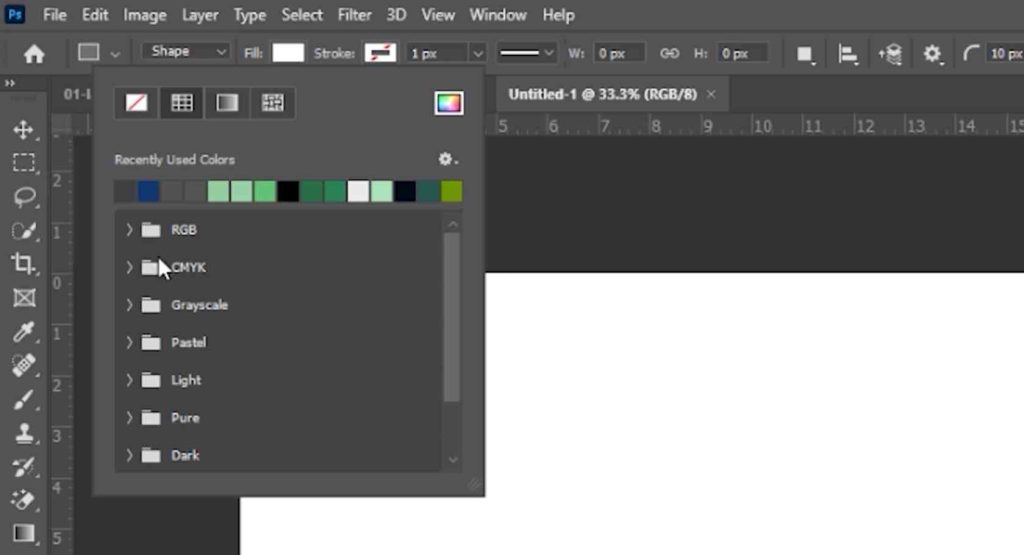This screenshot has height=555, width=1024.
Task: Select the Gradient tool
Action: [24, 533]
